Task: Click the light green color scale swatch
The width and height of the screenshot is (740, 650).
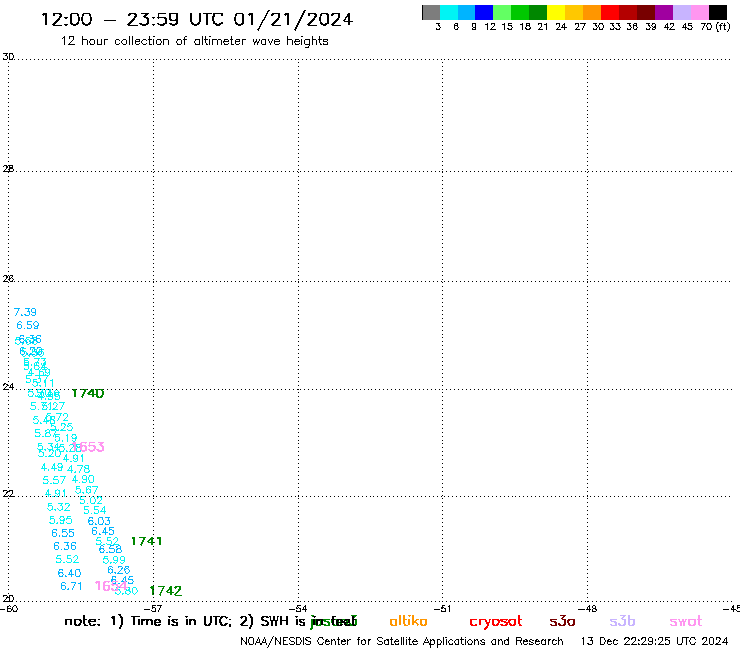Action: (502, 12)
